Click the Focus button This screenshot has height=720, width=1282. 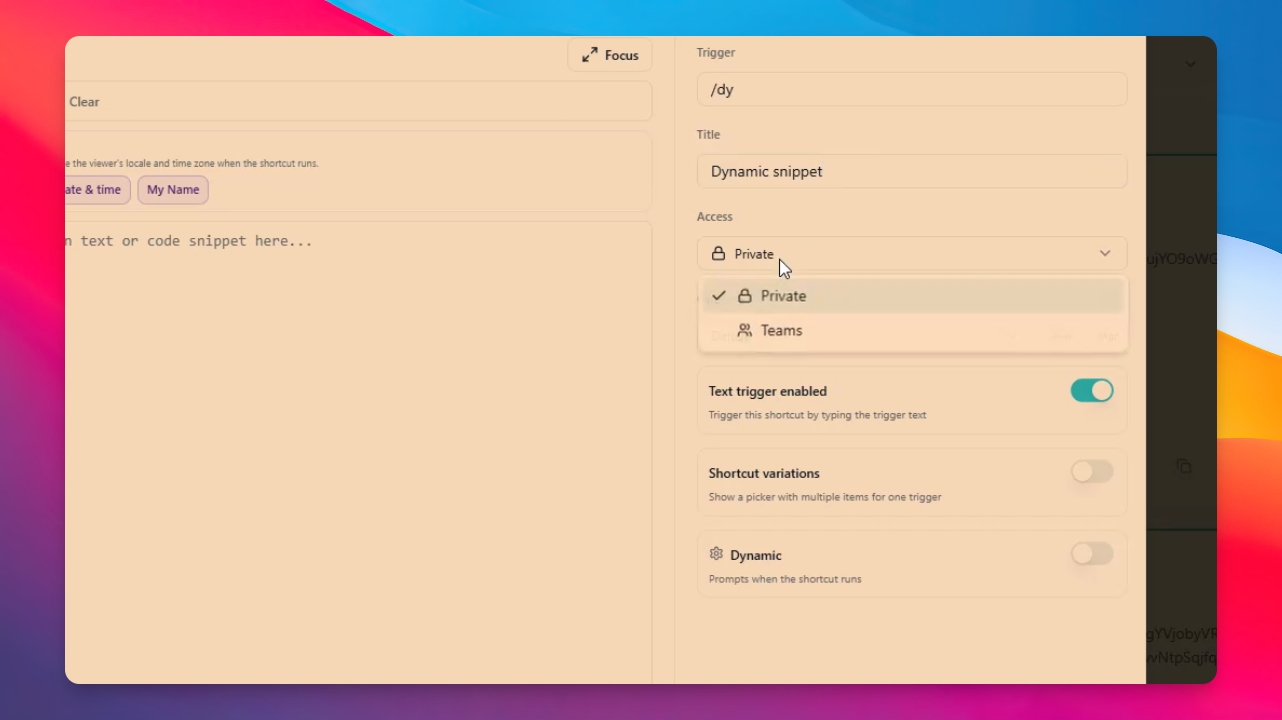point(610,55)
